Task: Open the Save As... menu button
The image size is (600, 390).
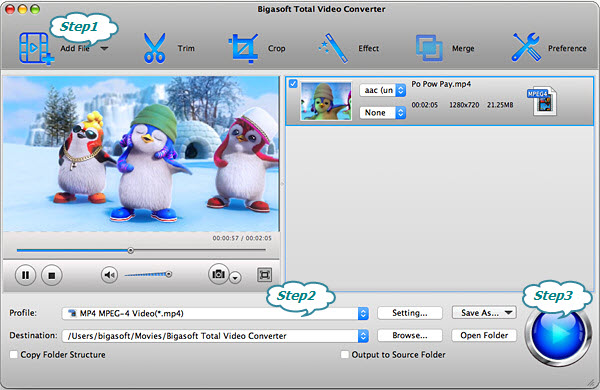Action: click(484, 313)
